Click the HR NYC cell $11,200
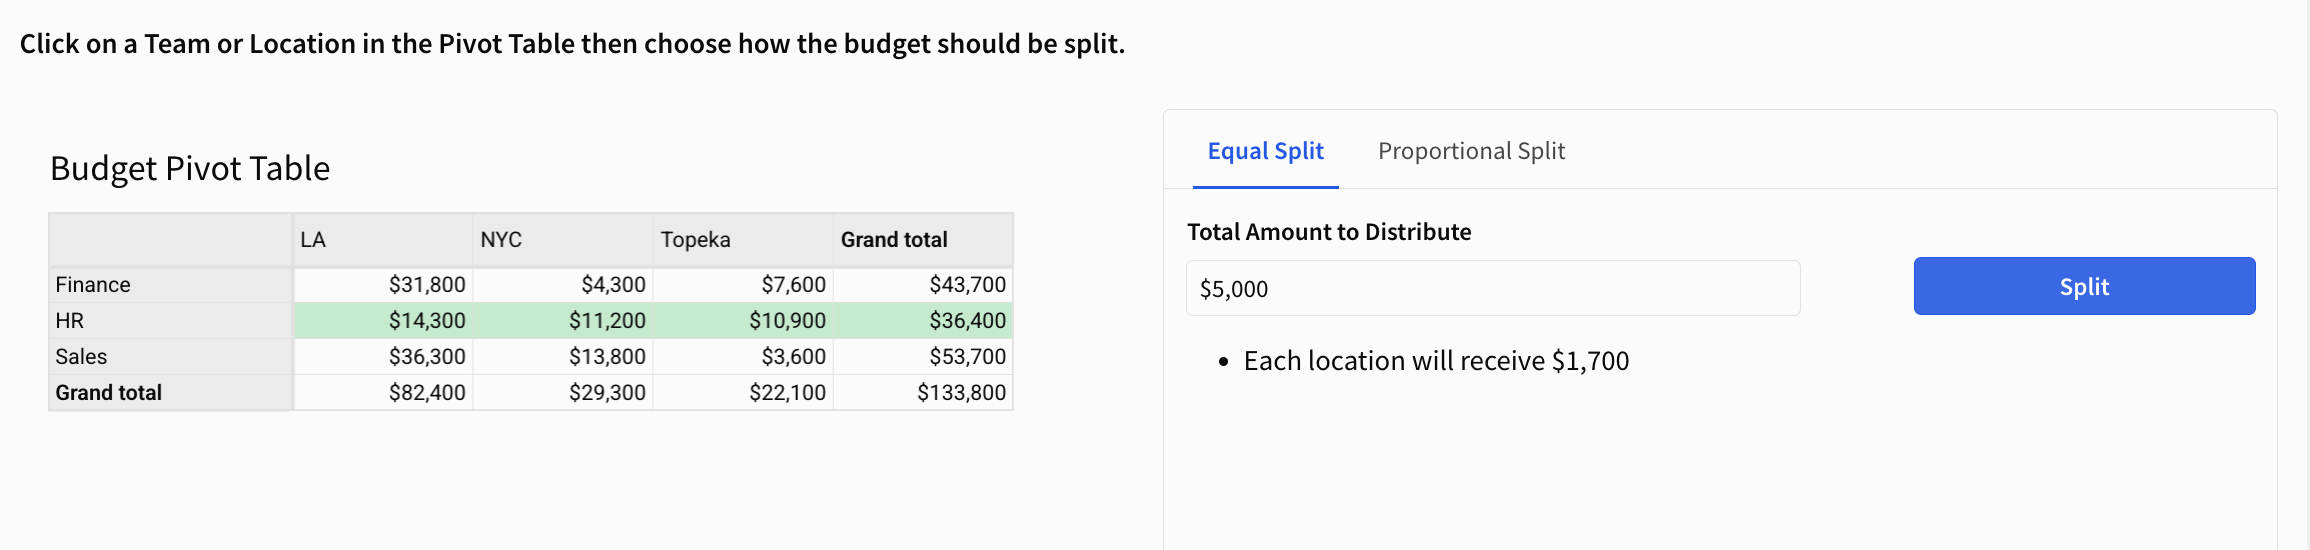Screen dimensions: 2310x550 (x=607, y=321)
